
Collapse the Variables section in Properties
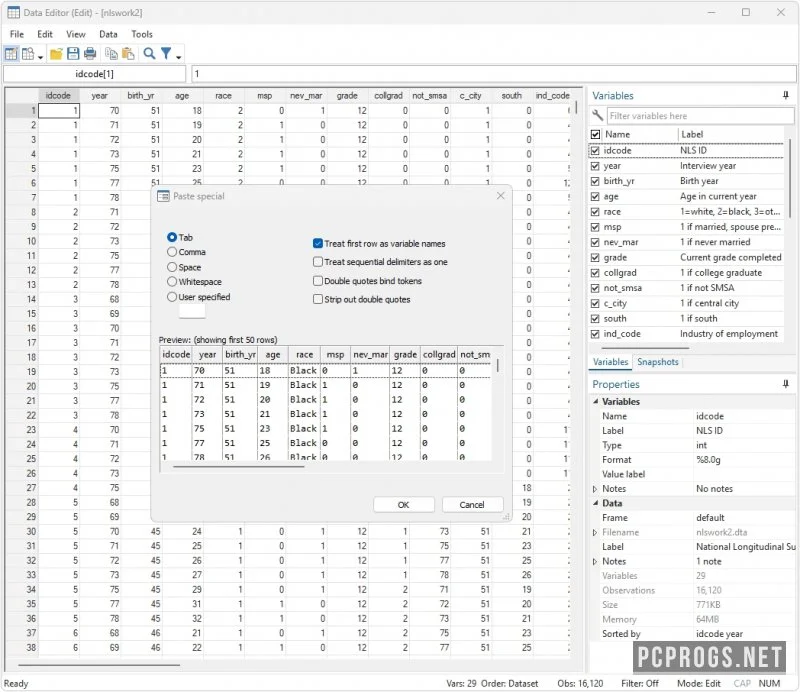595,402
